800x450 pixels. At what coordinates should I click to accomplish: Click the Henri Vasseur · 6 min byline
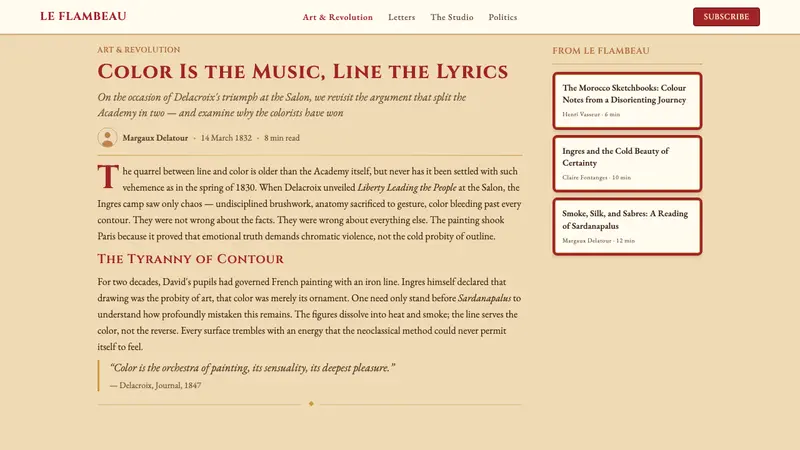[591, 114]
